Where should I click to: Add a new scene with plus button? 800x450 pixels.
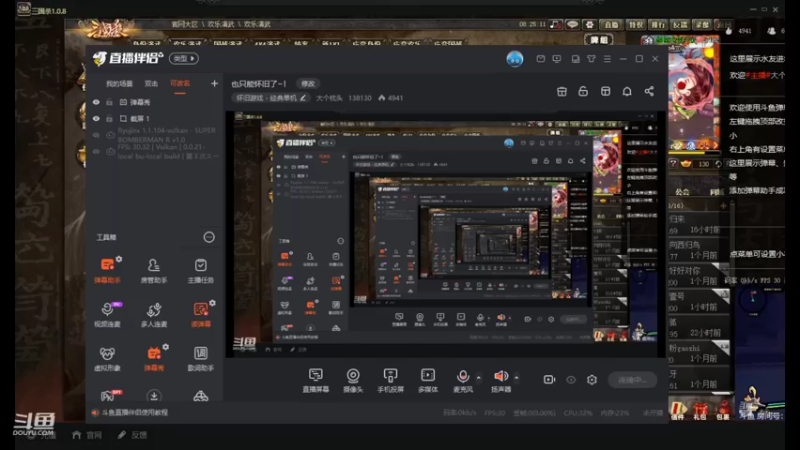pos(214,84)
